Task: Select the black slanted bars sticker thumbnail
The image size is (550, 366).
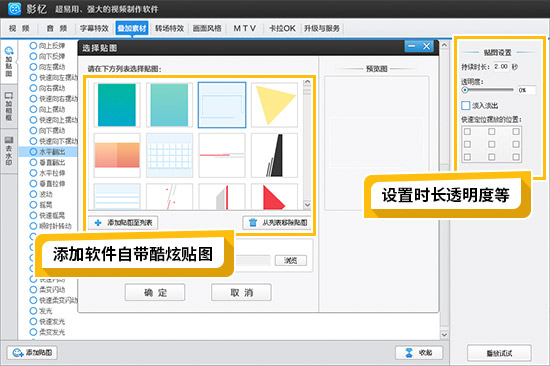Action: (x=275, y=155)
